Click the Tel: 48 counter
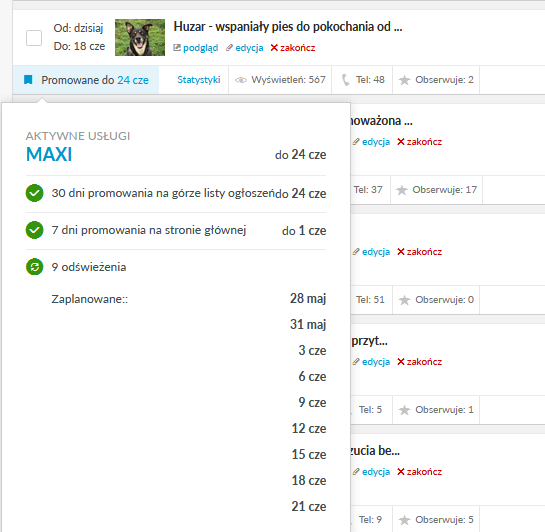Image resolution: width=545 pixels, height=532 pixels. pyautogui.click(x=370, y=80)
